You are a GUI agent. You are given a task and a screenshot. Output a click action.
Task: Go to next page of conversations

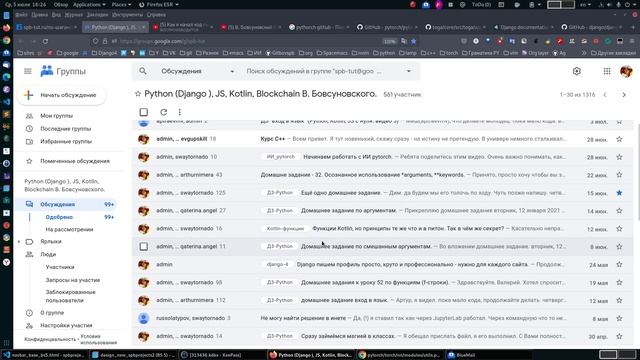coord(624,95)
